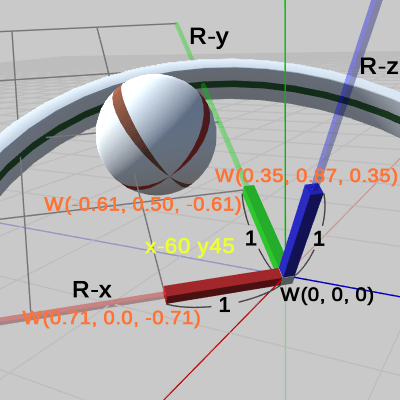Viewport: 400px width, 400px height.
Task: Click the length label 1 under red axis
Action: coord(224,305)
